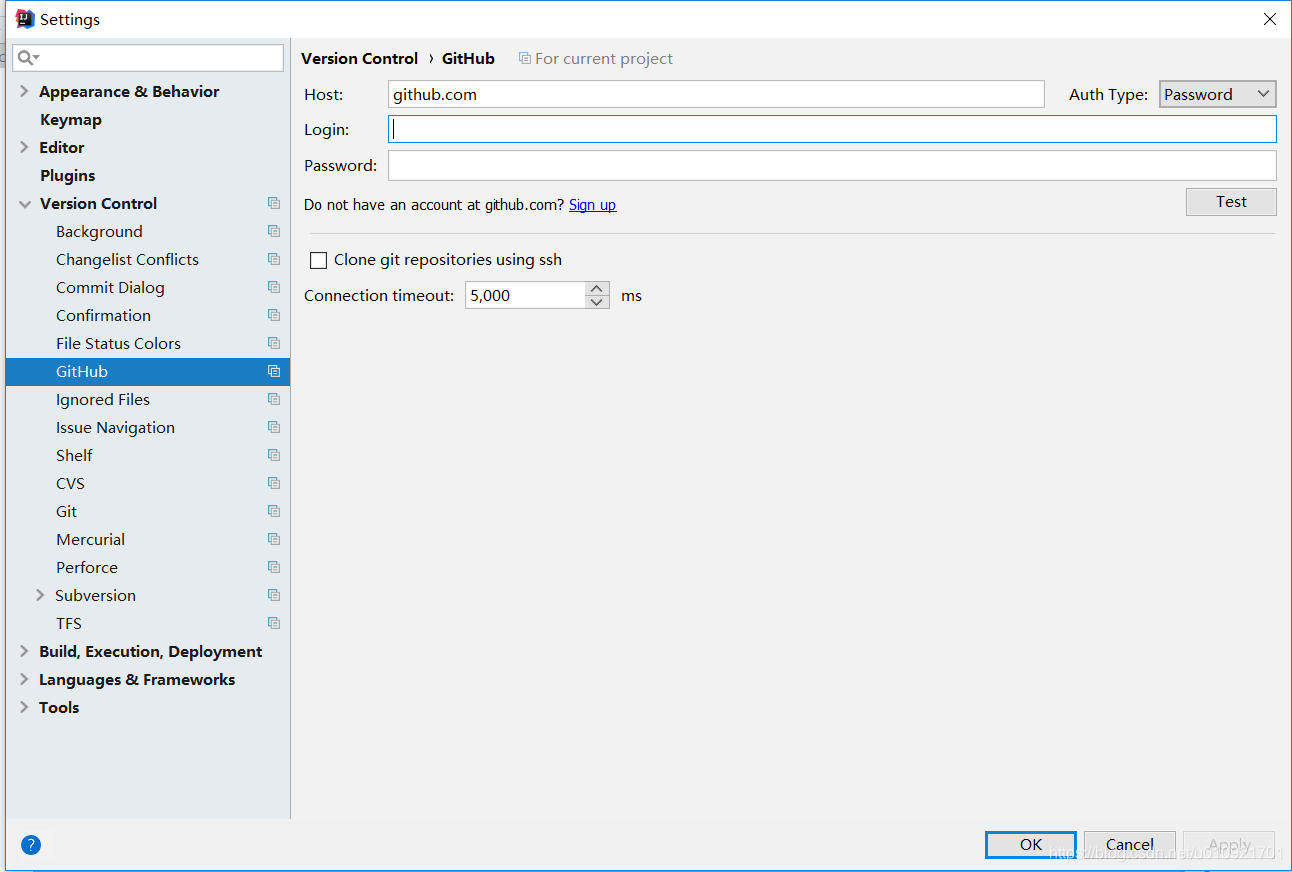Click the Test connection button

coord(1231,202)
